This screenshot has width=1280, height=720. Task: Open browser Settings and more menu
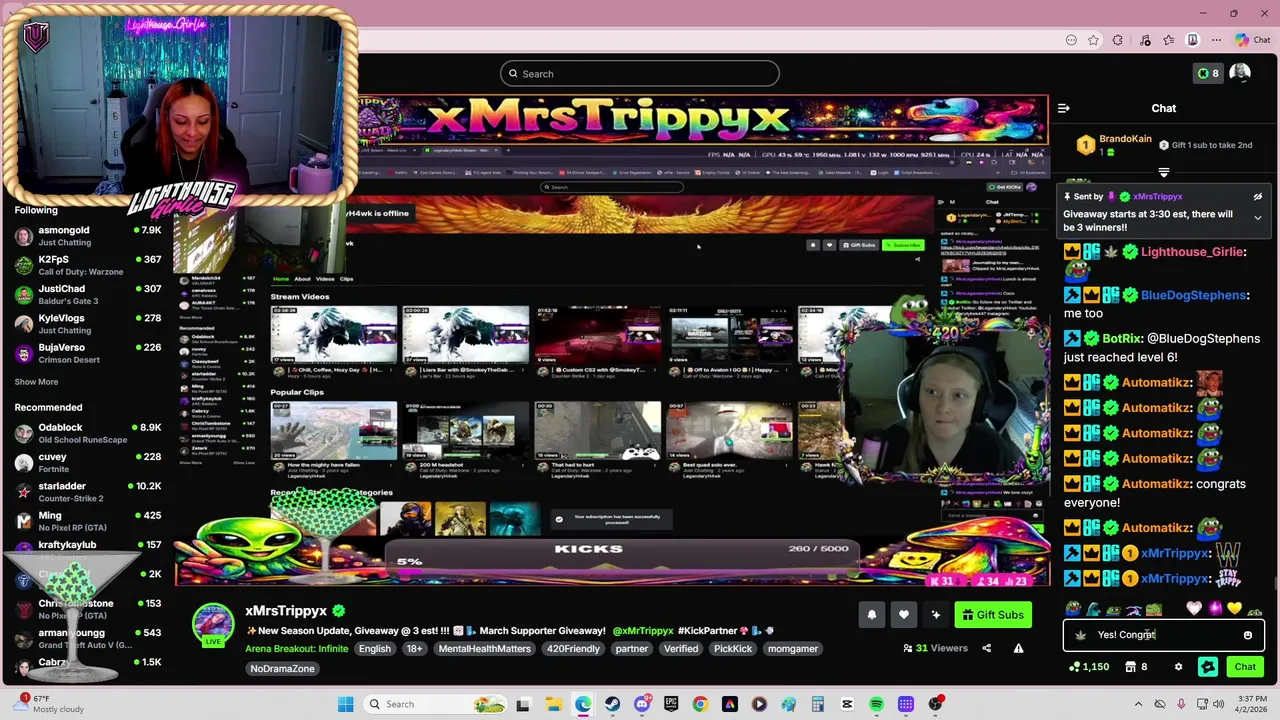pos(1216,40)
